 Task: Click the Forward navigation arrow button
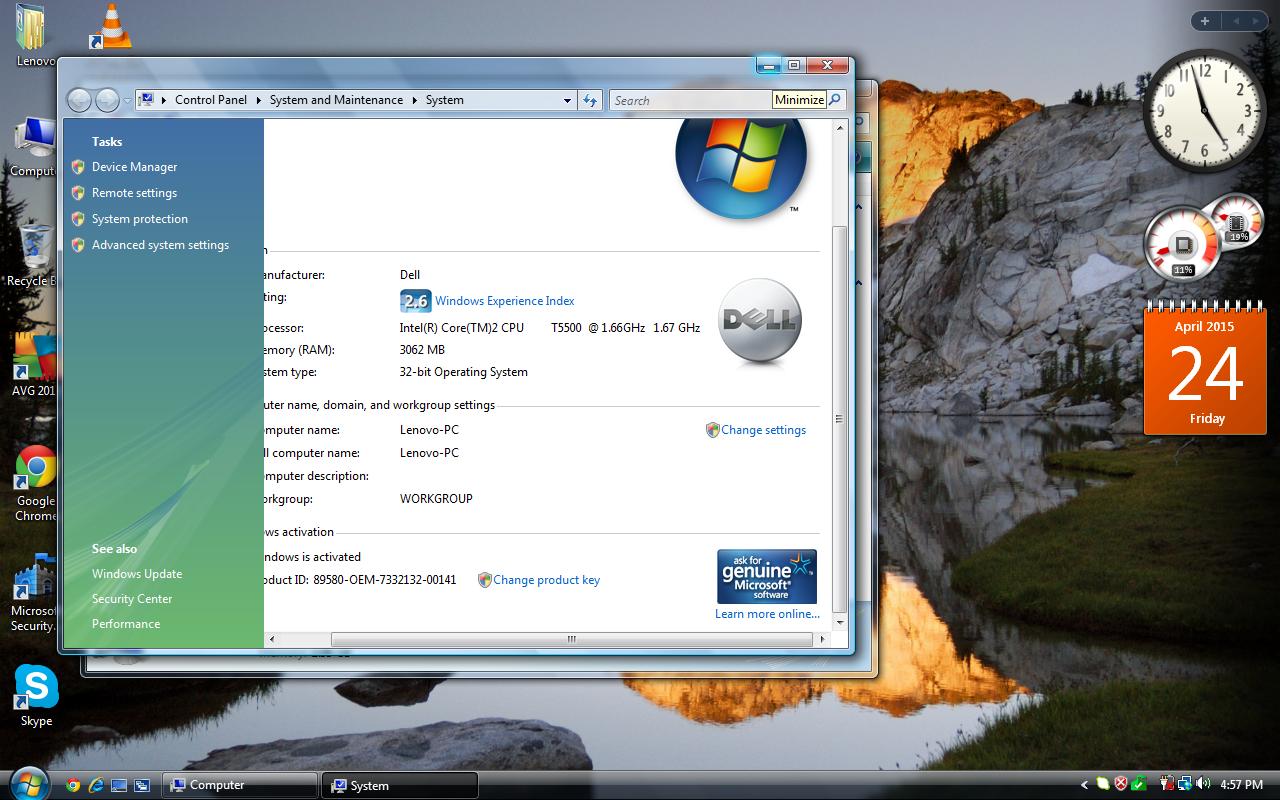(106, 100)
